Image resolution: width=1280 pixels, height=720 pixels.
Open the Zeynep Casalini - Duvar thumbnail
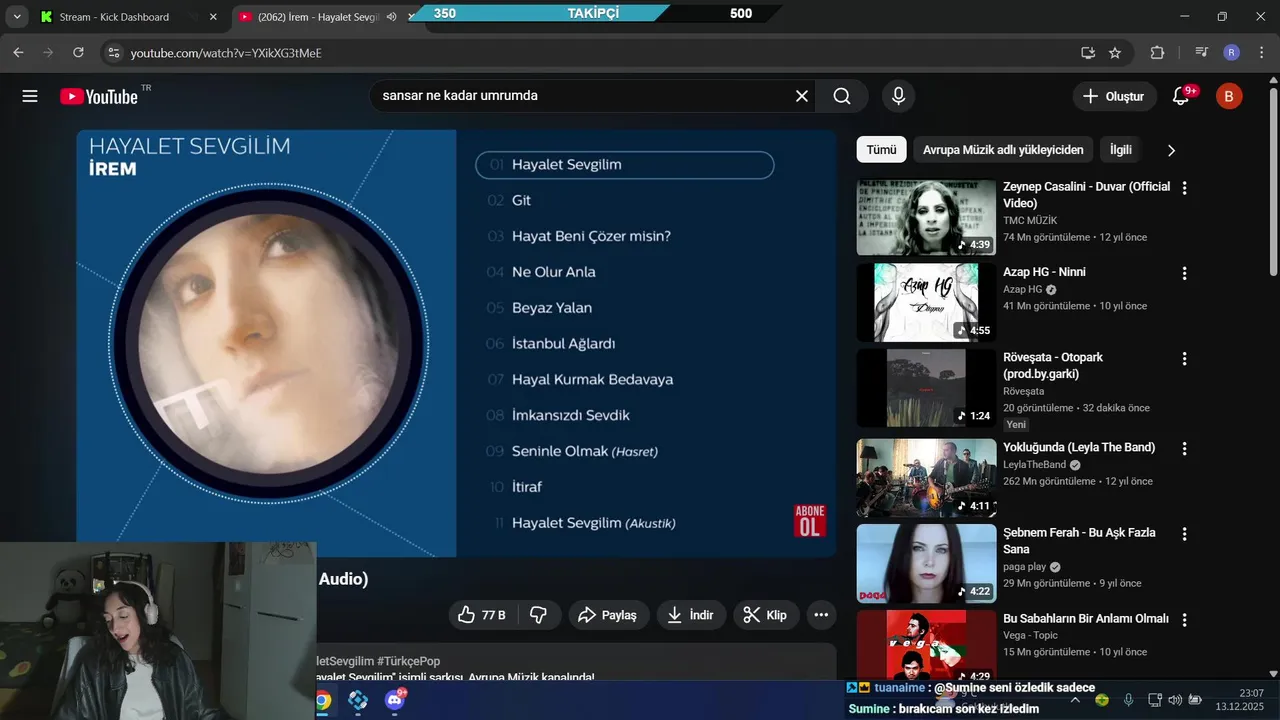tap(926, 217)
